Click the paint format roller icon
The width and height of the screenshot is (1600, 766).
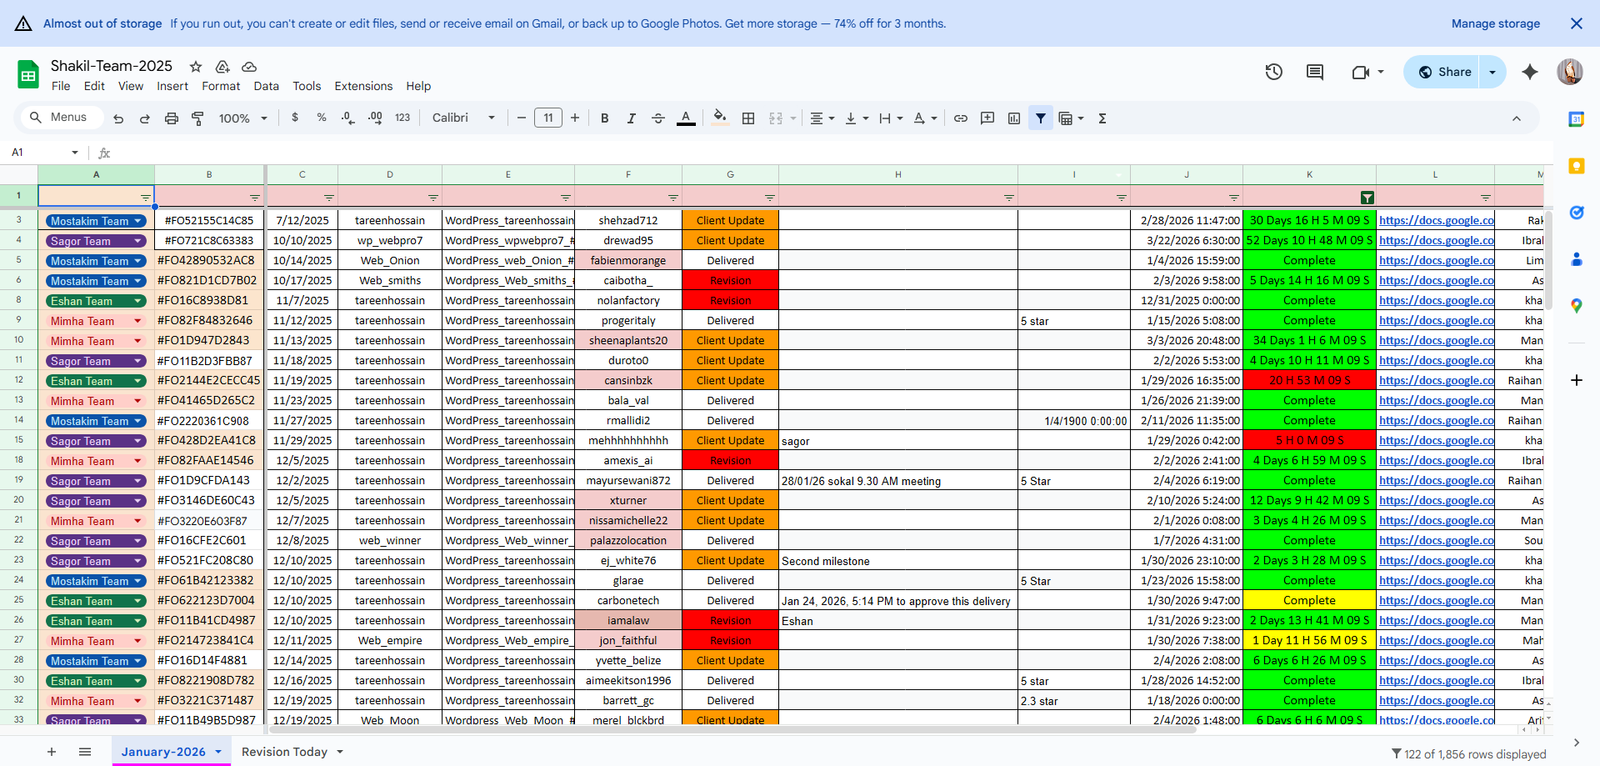click(x=198, y=118)
